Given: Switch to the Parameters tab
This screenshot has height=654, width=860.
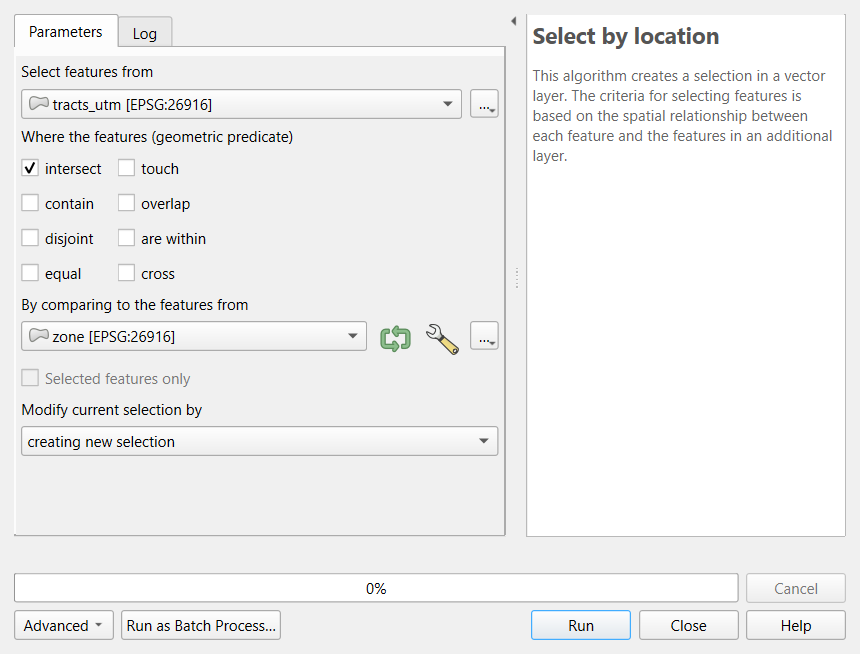Looking at the screenshot, I should point(66,31).
